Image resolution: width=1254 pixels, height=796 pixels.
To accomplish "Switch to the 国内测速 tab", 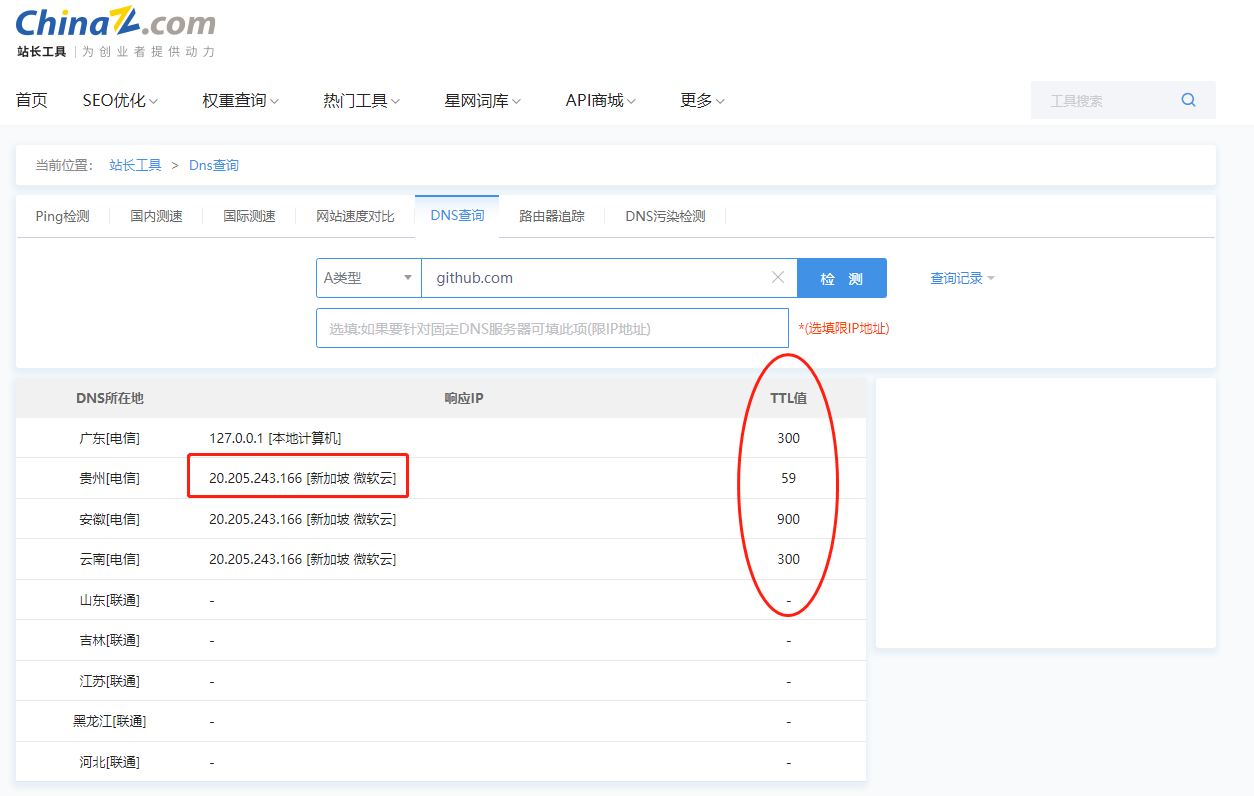I will [156, 216].
